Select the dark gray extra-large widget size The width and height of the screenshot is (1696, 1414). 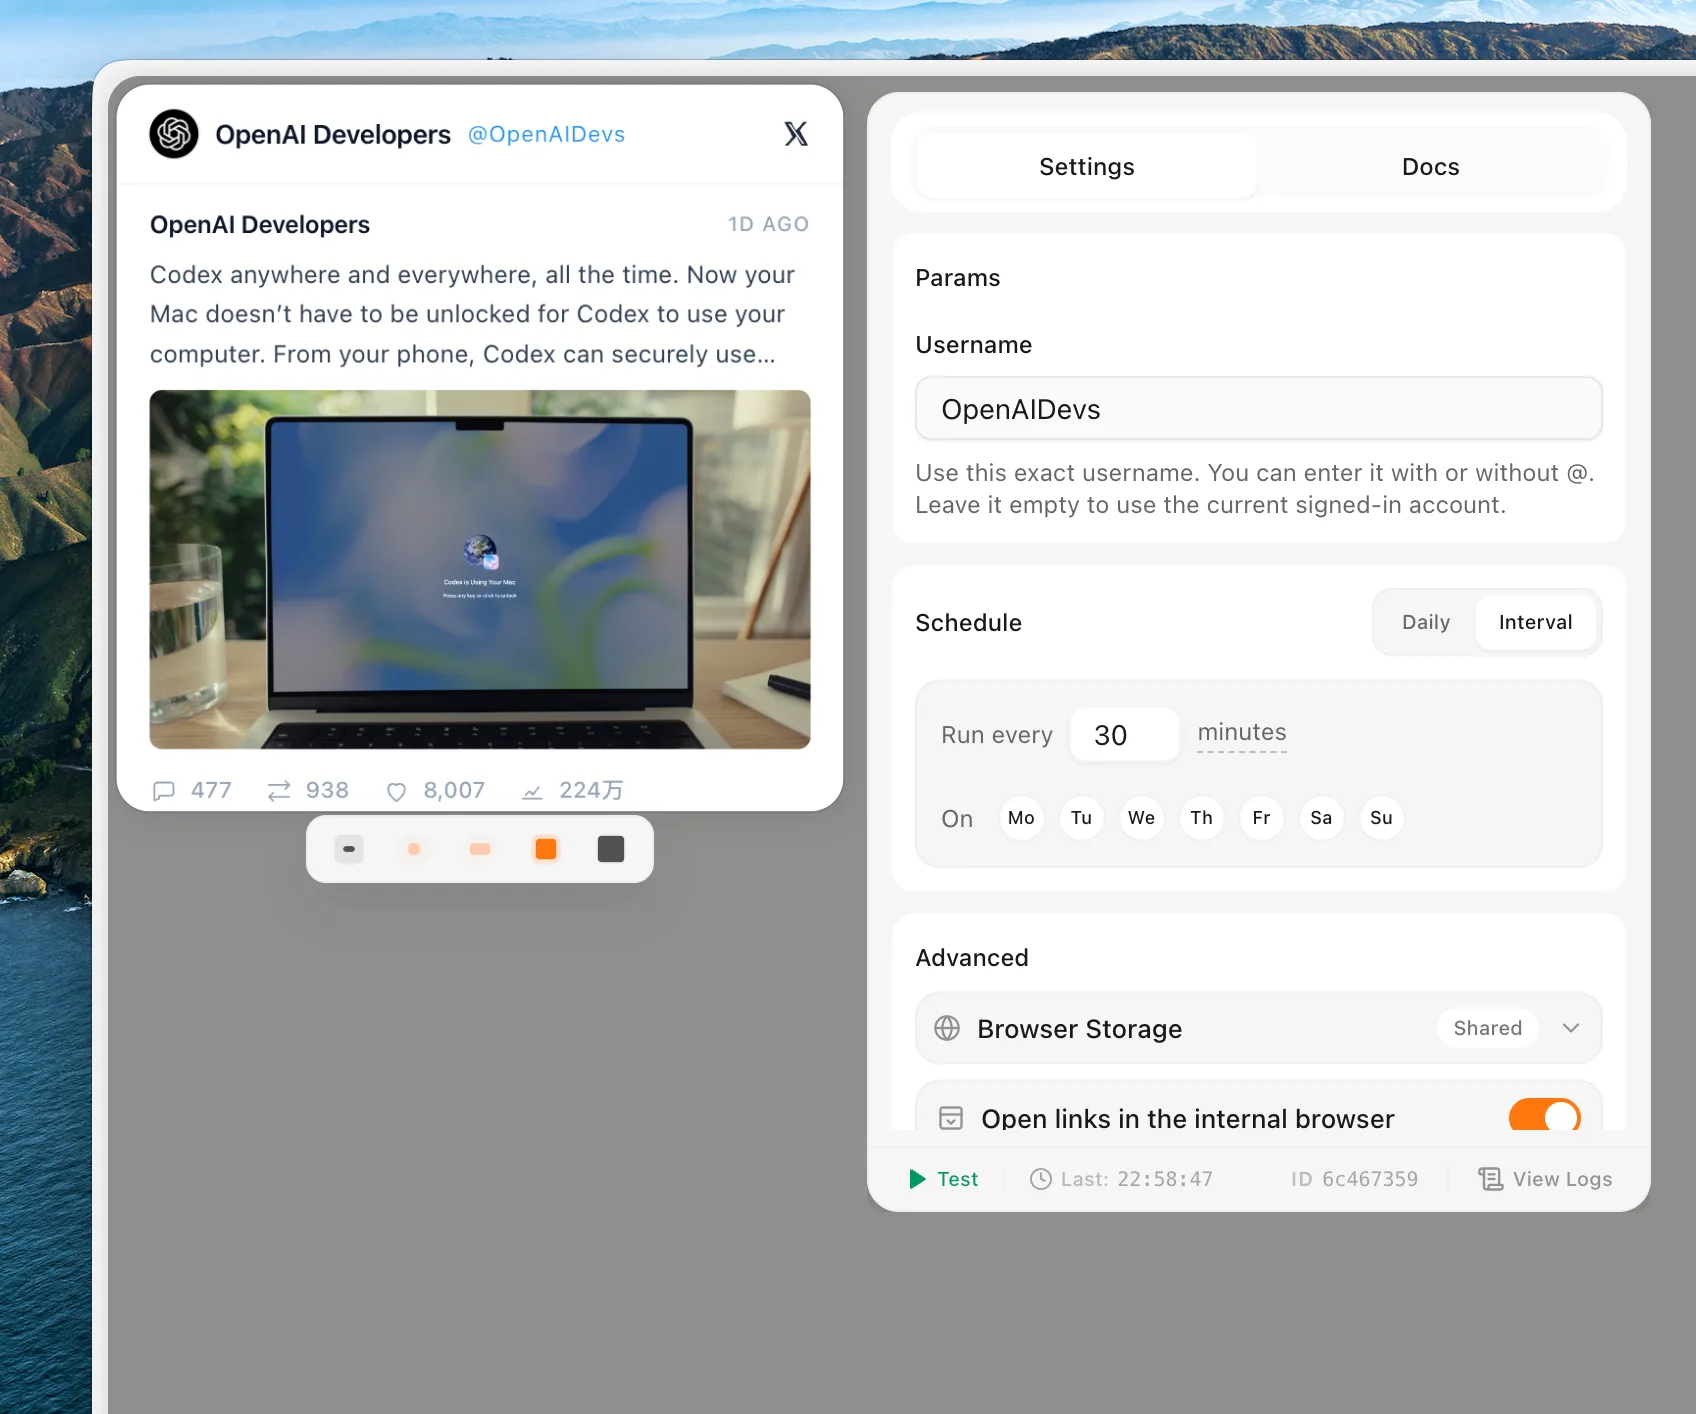pos(611,849)
